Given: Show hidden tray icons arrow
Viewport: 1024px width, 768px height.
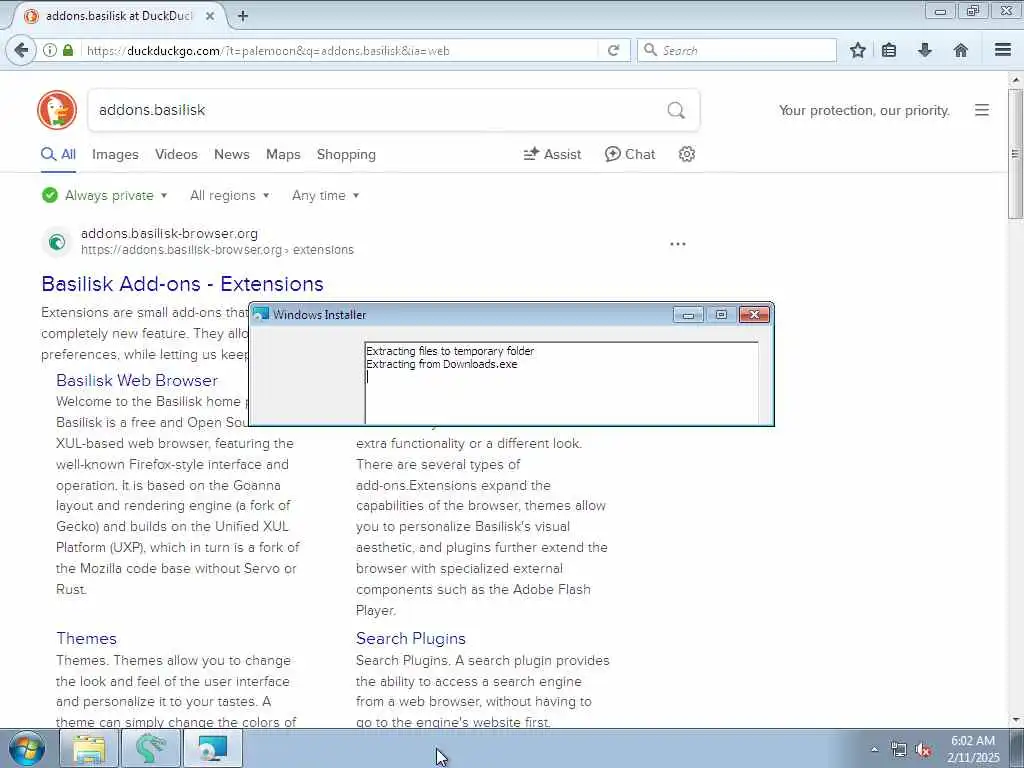Looking at the screenshot, I should [x=874, y=750].
